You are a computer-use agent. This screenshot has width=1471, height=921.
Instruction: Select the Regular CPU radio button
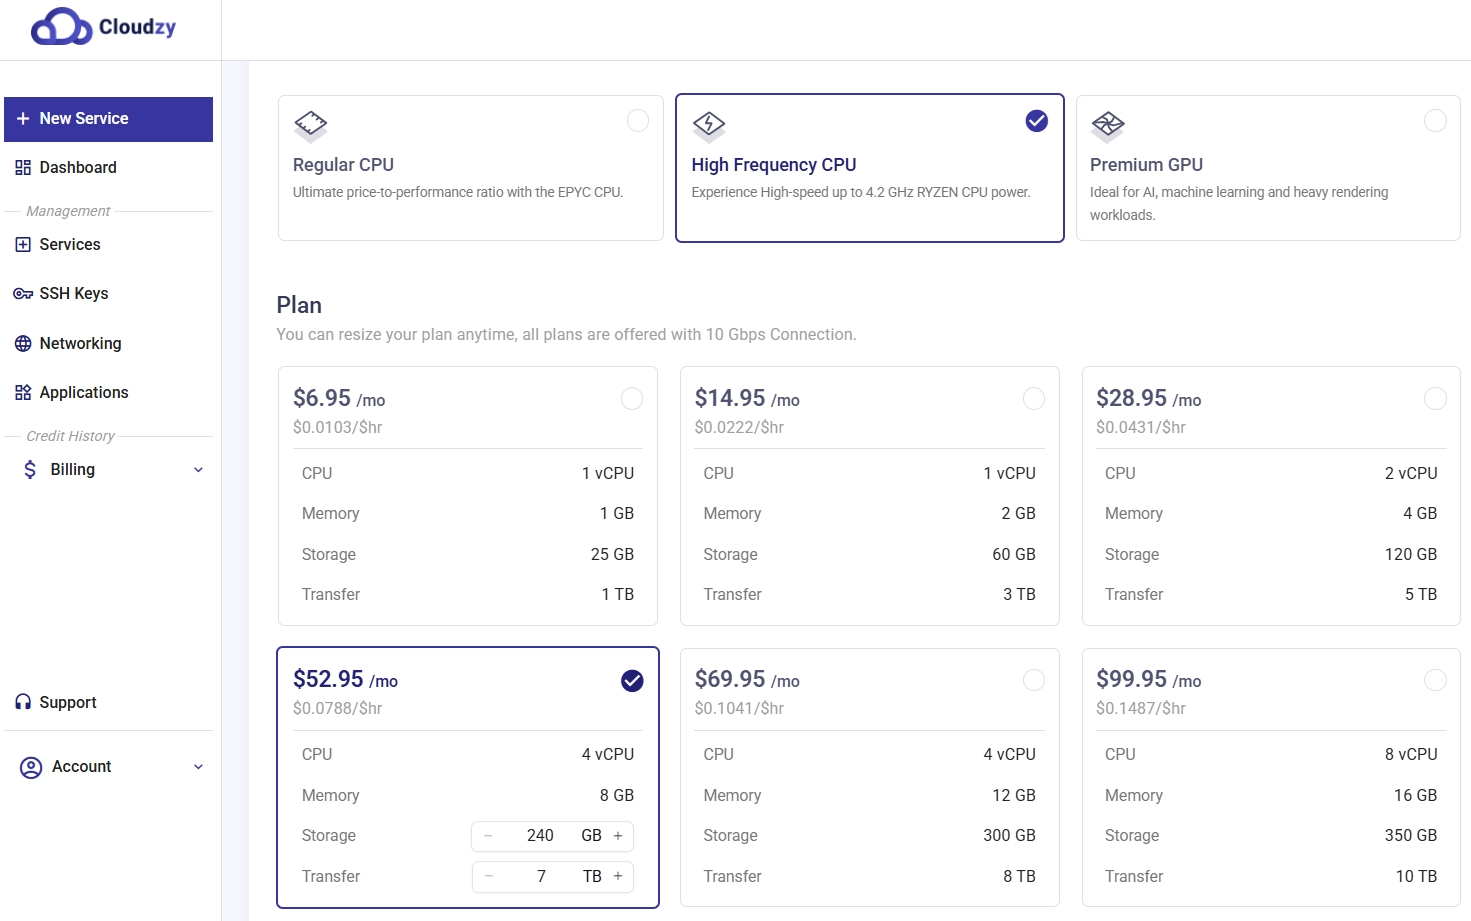637,121
